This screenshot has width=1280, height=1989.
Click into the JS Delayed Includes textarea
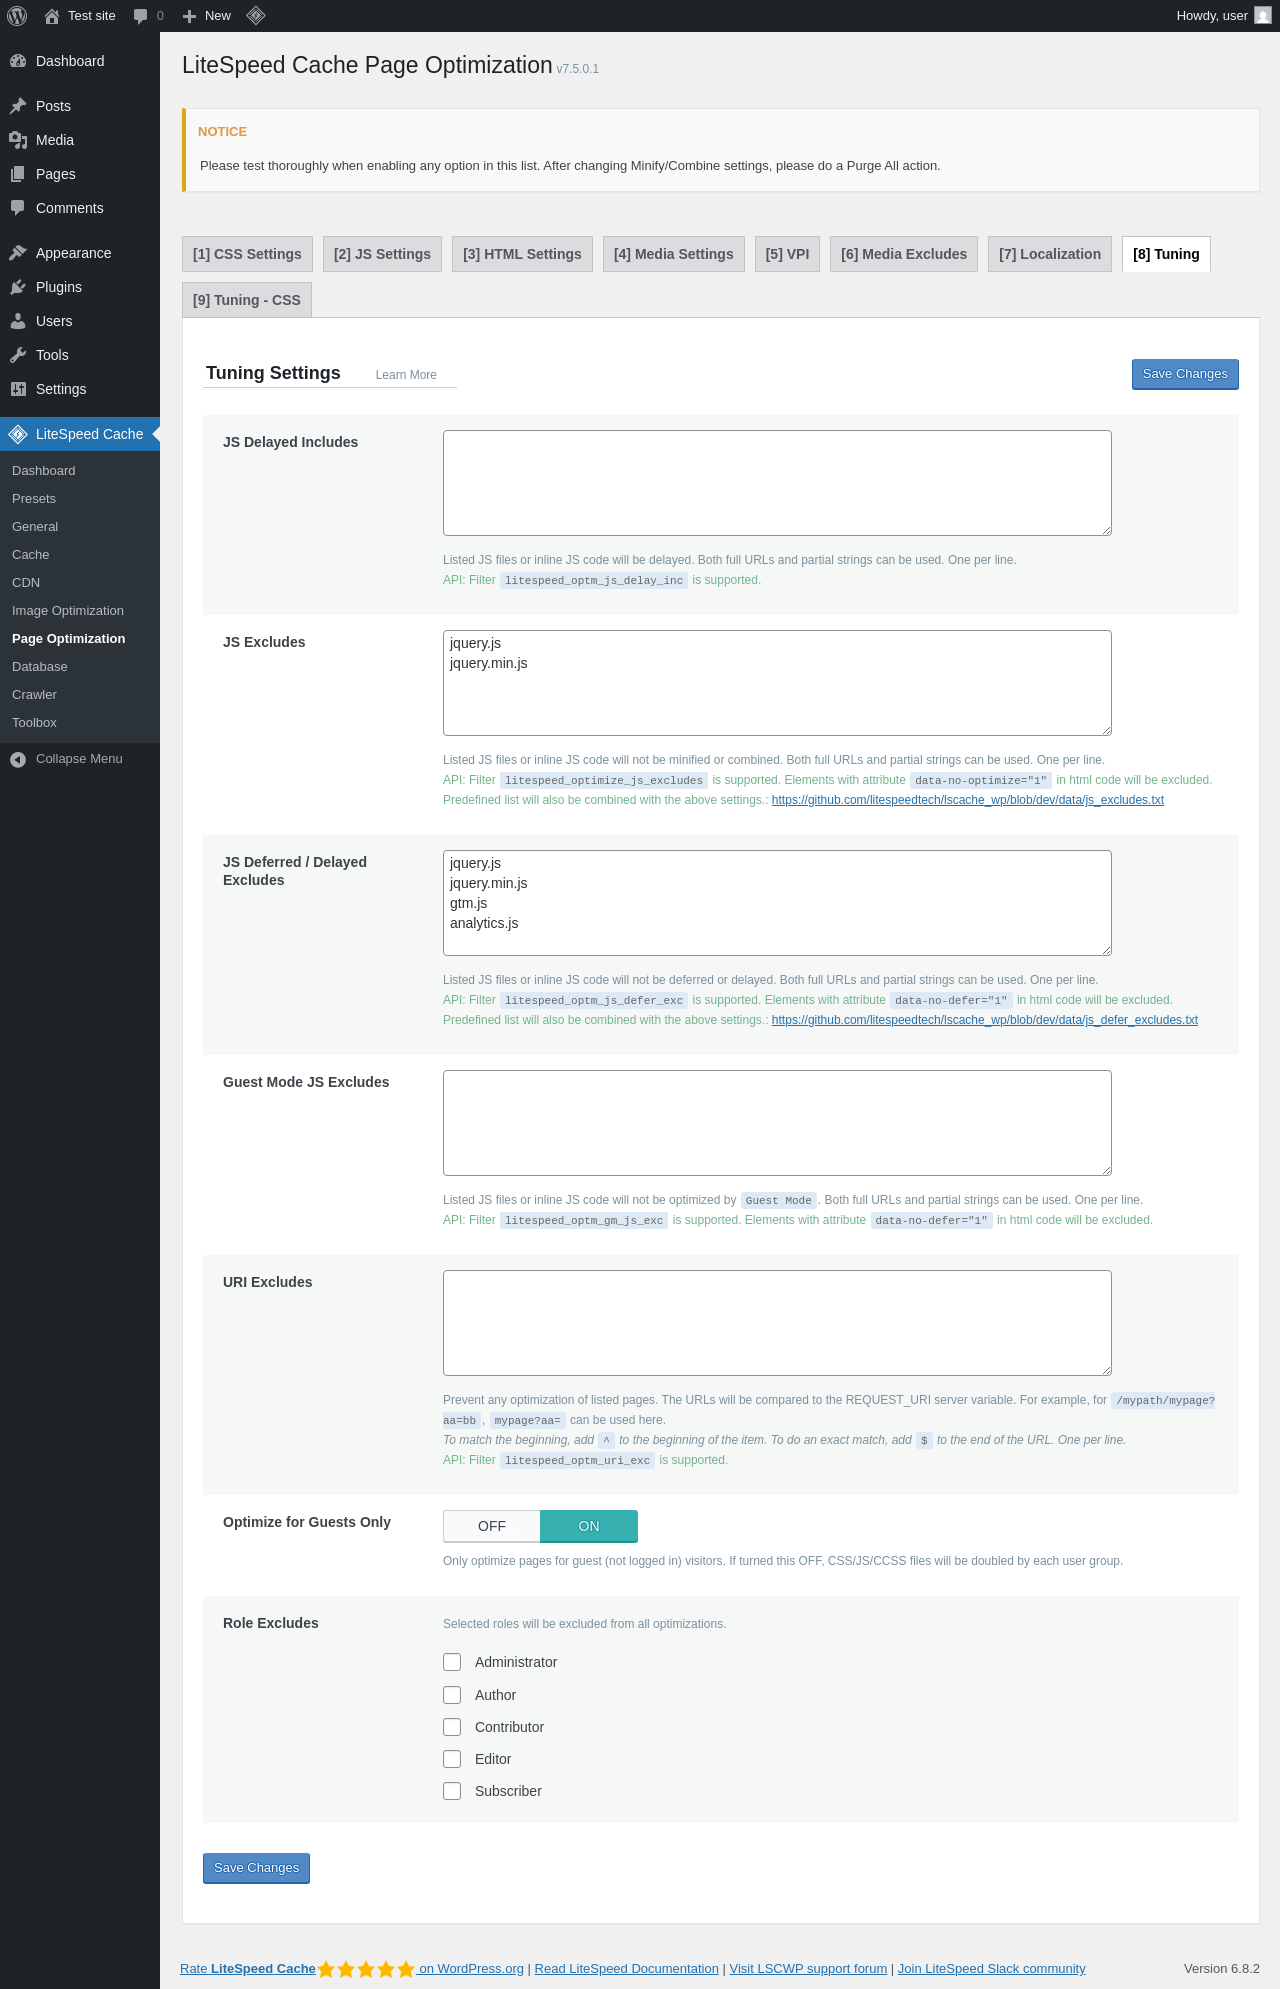click(x=777, y=483)
